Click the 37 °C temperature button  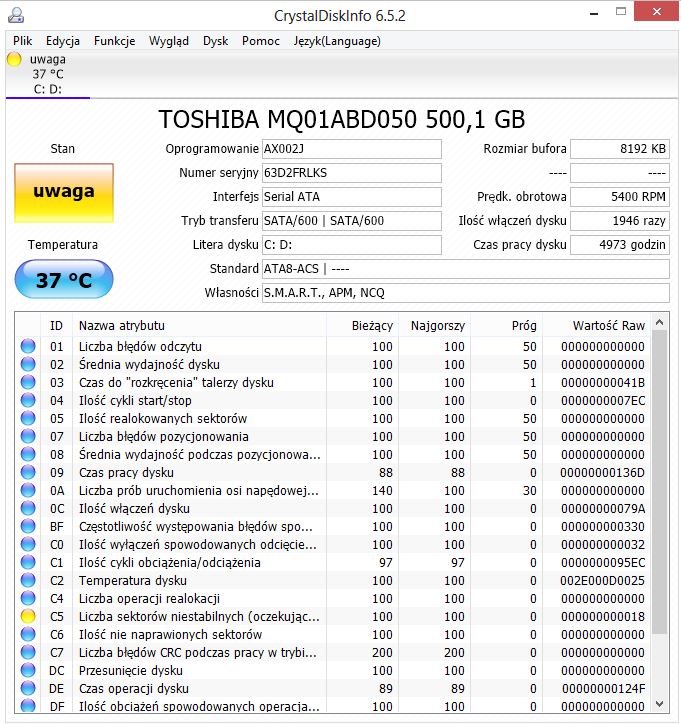click(x=64, y=279)
